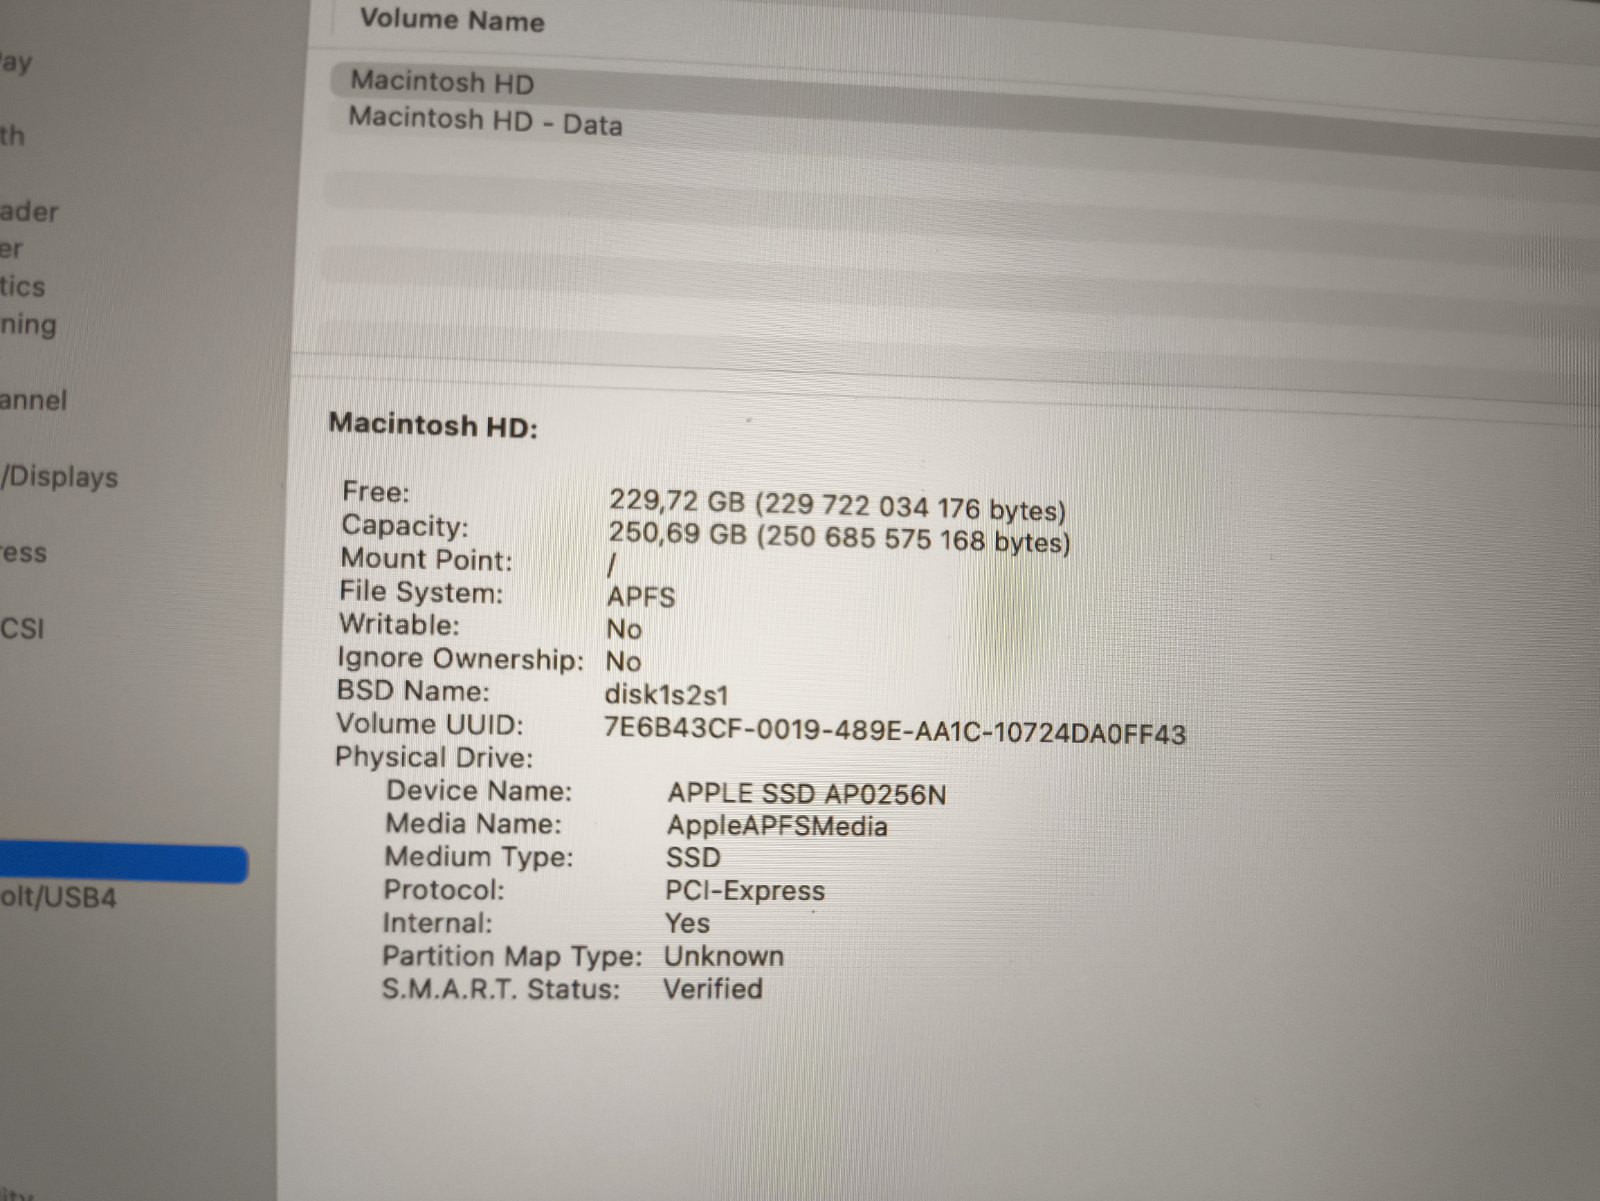Open Diagnostics in the sidebar
1600x1201 pixels.
(23, 287)
